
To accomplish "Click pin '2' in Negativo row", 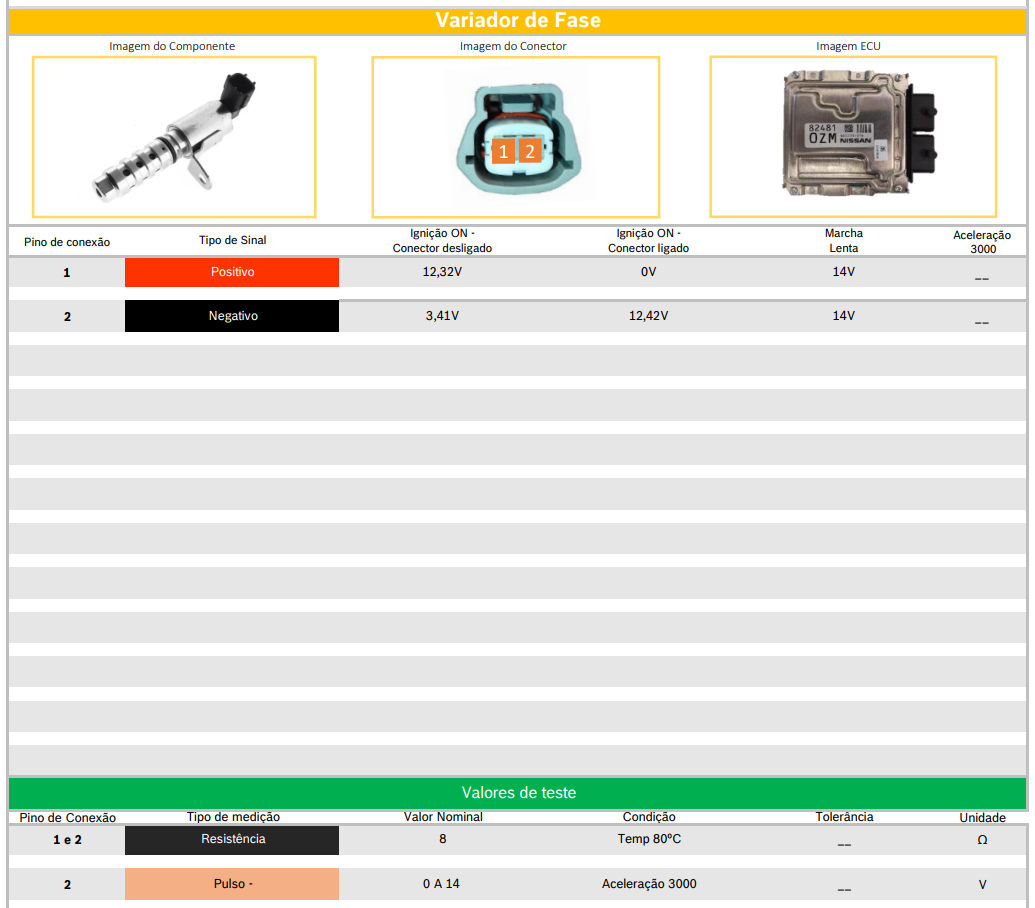I will click(x=67, y=317).
